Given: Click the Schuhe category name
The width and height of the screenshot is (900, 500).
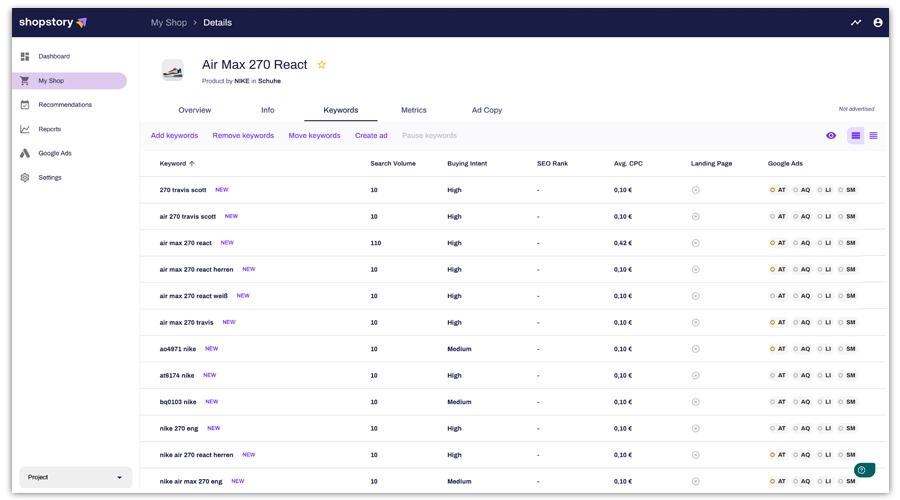Looking at the screenshot, I should pos(269,81).
